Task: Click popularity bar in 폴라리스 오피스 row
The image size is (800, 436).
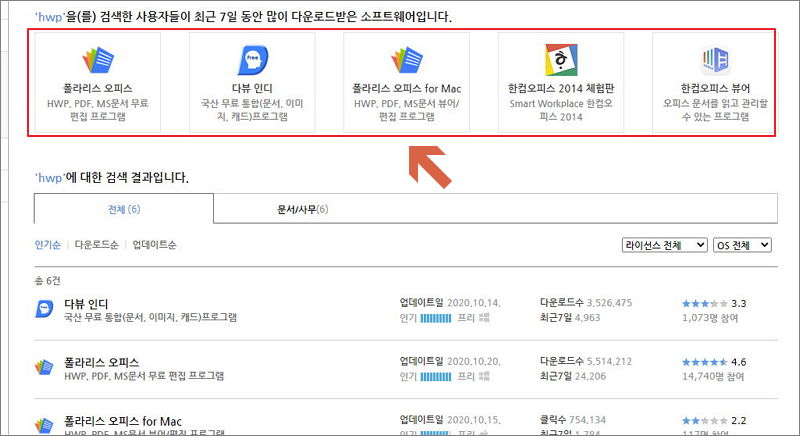Action: pos(436,377)
